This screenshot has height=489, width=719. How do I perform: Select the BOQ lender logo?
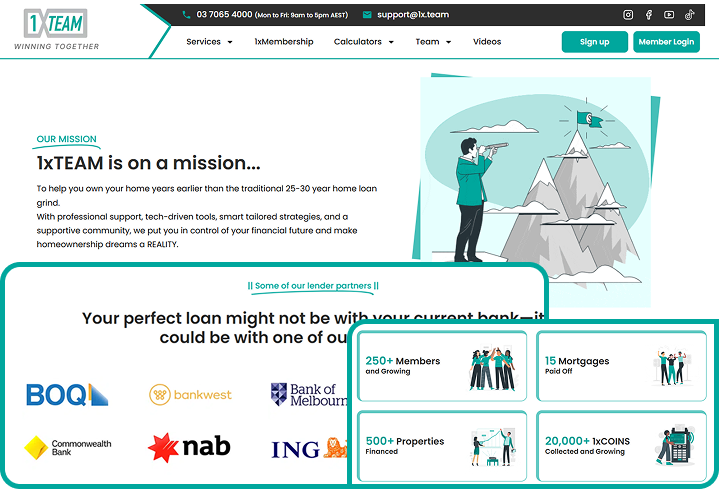tap(67, 394)
